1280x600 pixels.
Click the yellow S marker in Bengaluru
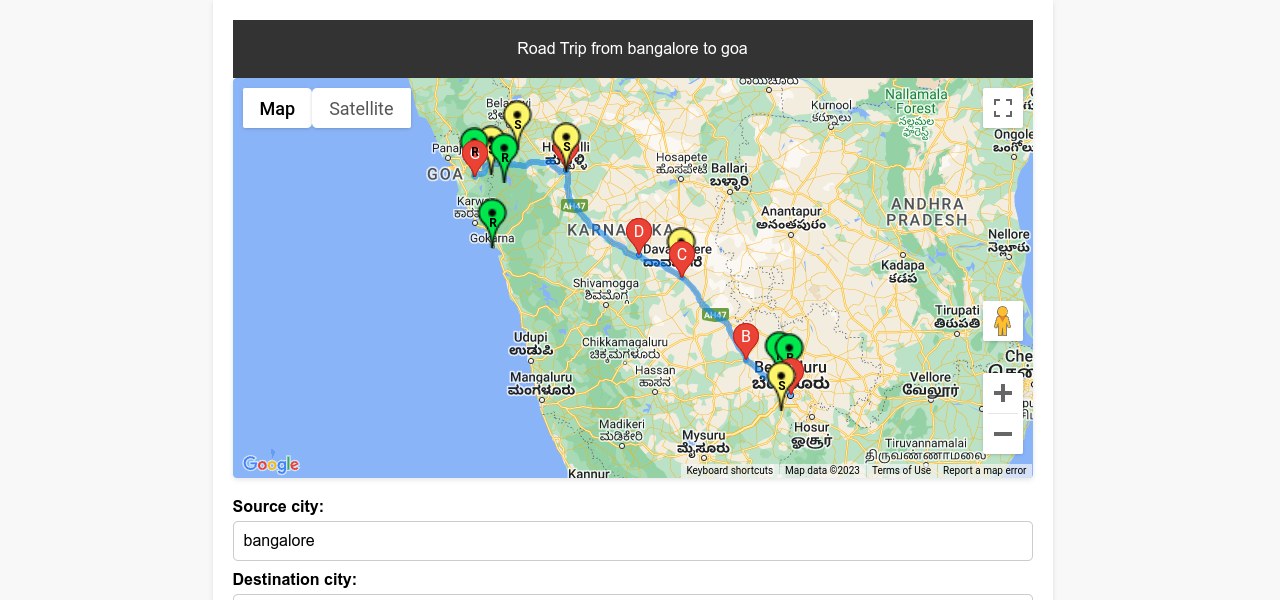[x=781, y=381]
